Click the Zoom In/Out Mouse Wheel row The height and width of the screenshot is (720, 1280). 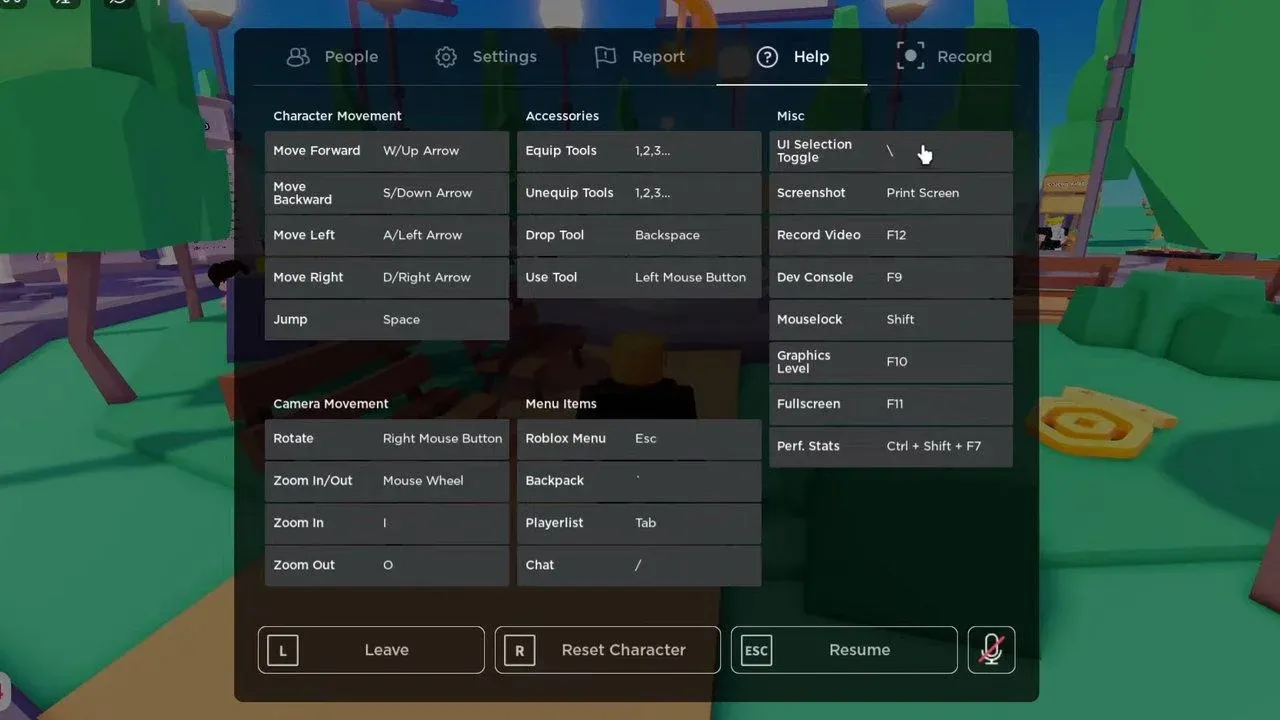387,481
